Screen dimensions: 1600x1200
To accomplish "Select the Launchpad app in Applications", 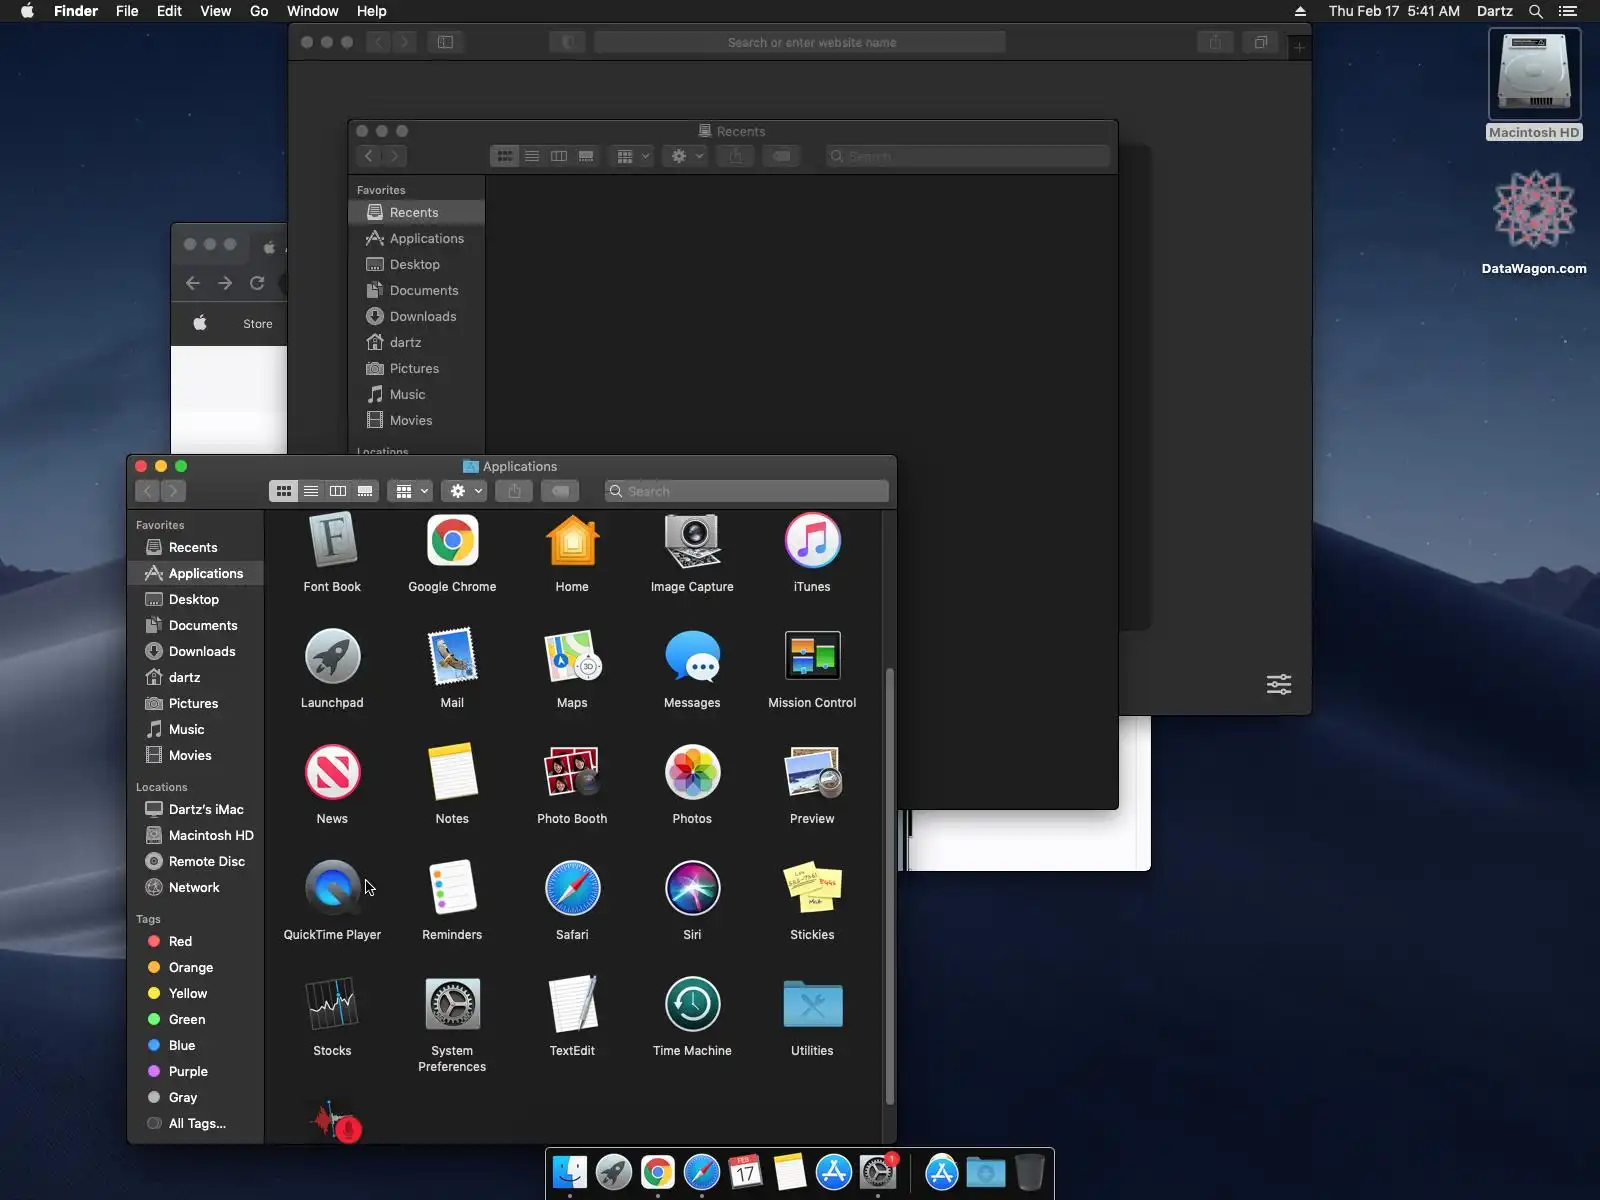I will pyautogui.click(x=332, y=657).
